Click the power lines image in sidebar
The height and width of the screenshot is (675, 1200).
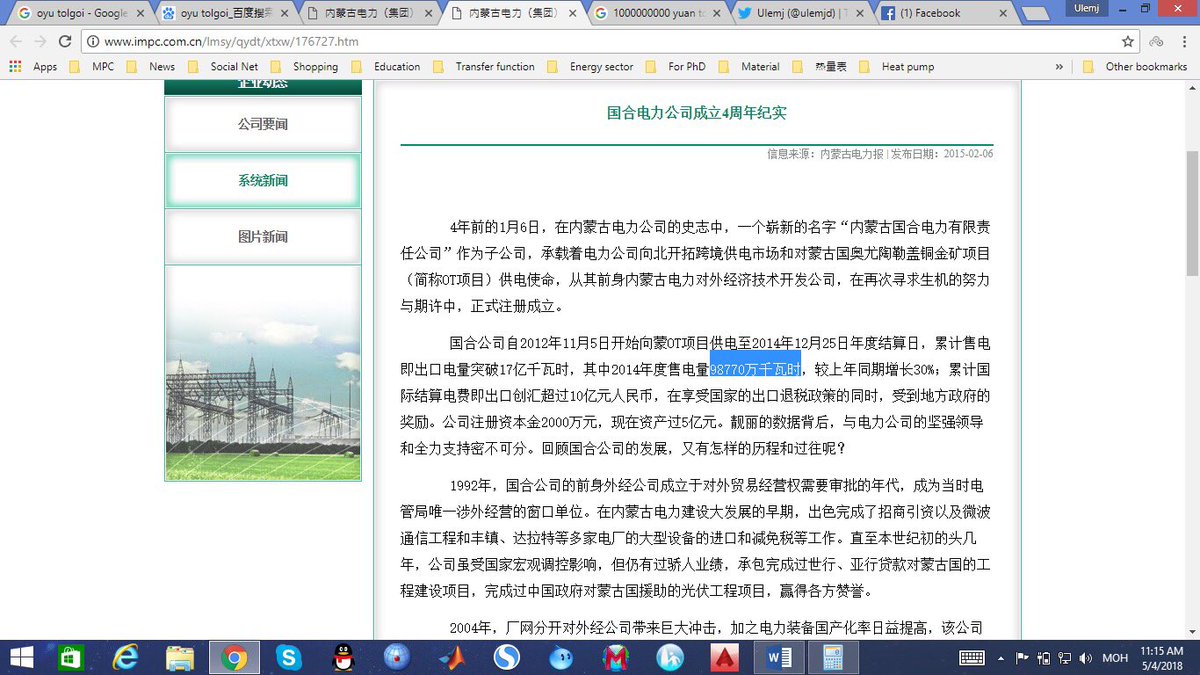click(263, 373)
